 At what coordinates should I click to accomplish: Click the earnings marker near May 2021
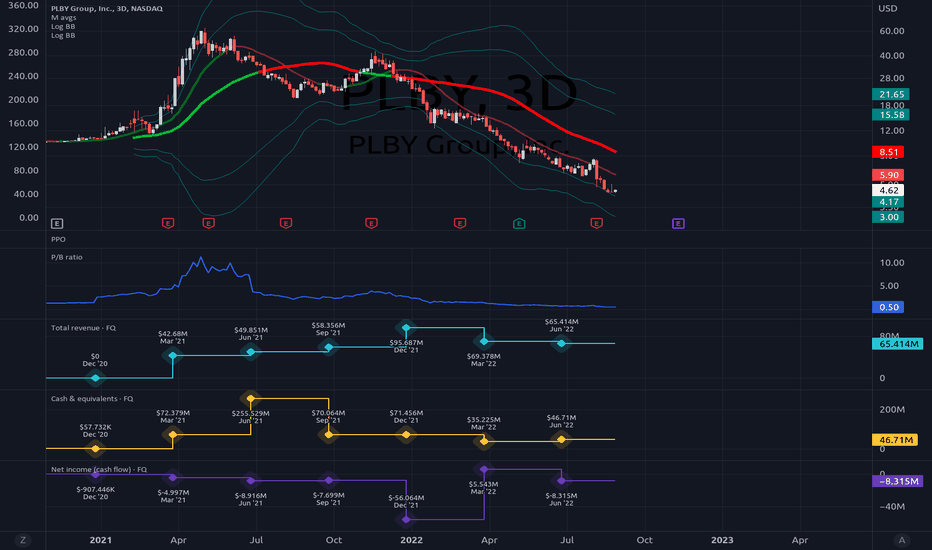pos(208,224)
